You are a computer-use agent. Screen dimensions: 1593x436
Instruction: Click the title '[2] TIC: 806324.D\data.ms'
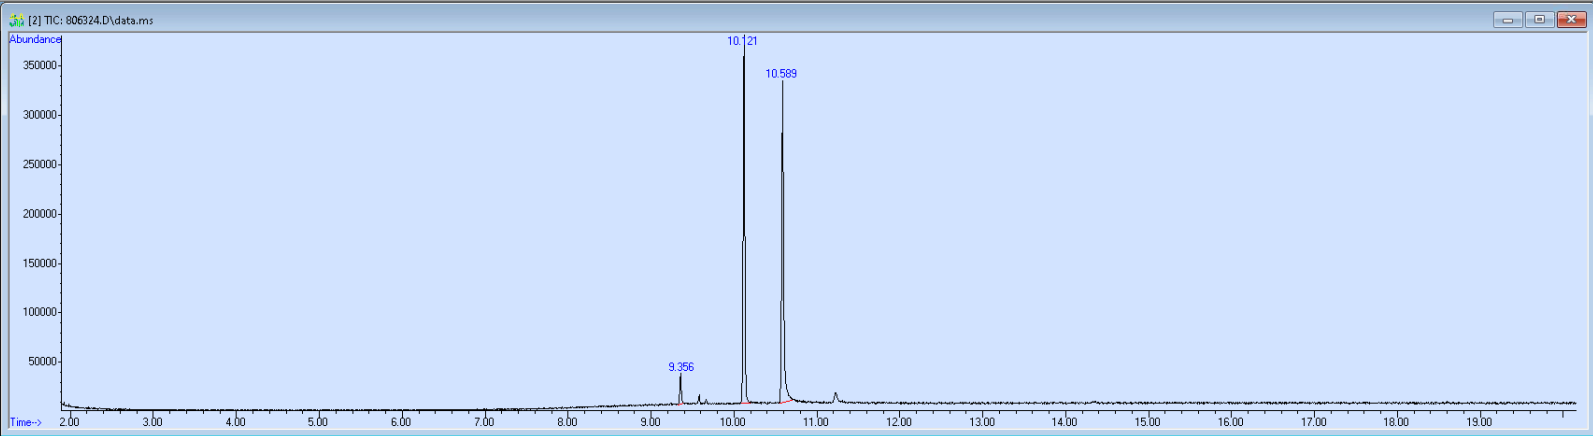point(91,20)
